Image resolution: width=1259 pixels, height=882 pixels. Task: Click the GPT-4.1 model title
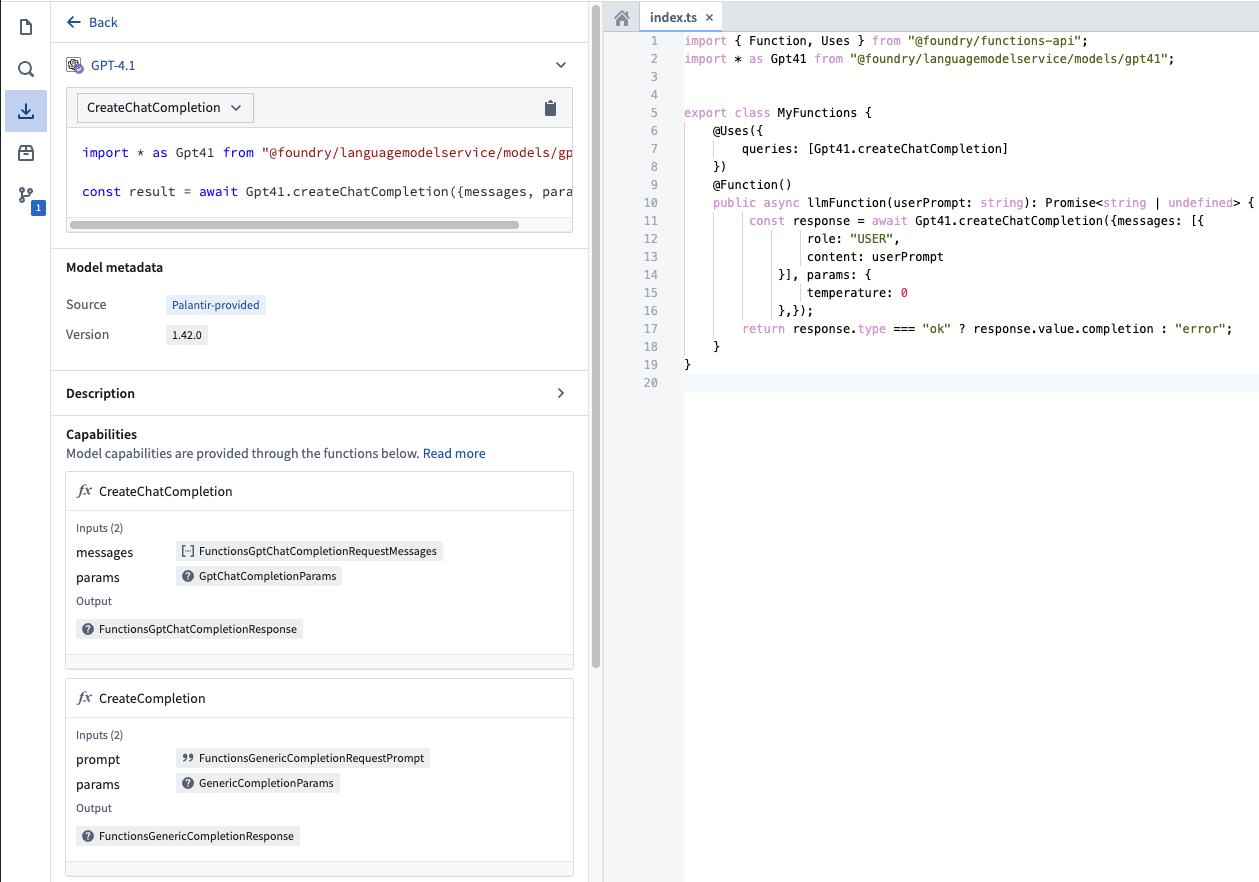113,65
